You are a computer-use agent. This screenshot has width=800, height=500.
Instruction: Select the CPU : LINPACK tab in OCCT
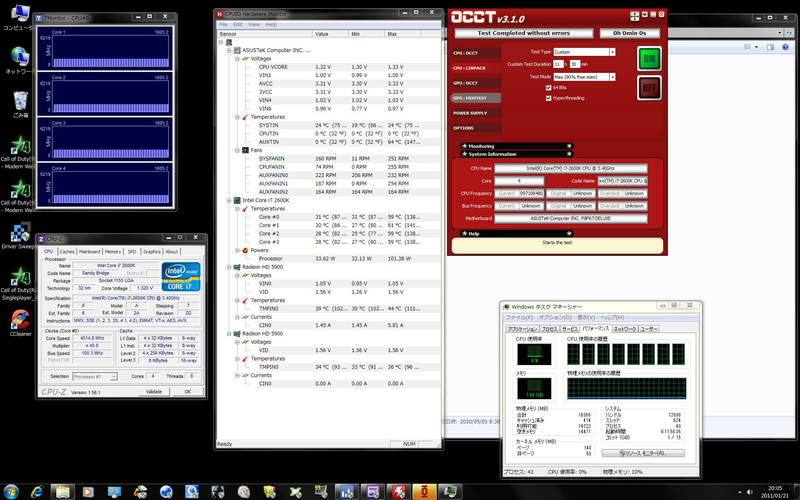pyautogui.click(x=476, y=68)
